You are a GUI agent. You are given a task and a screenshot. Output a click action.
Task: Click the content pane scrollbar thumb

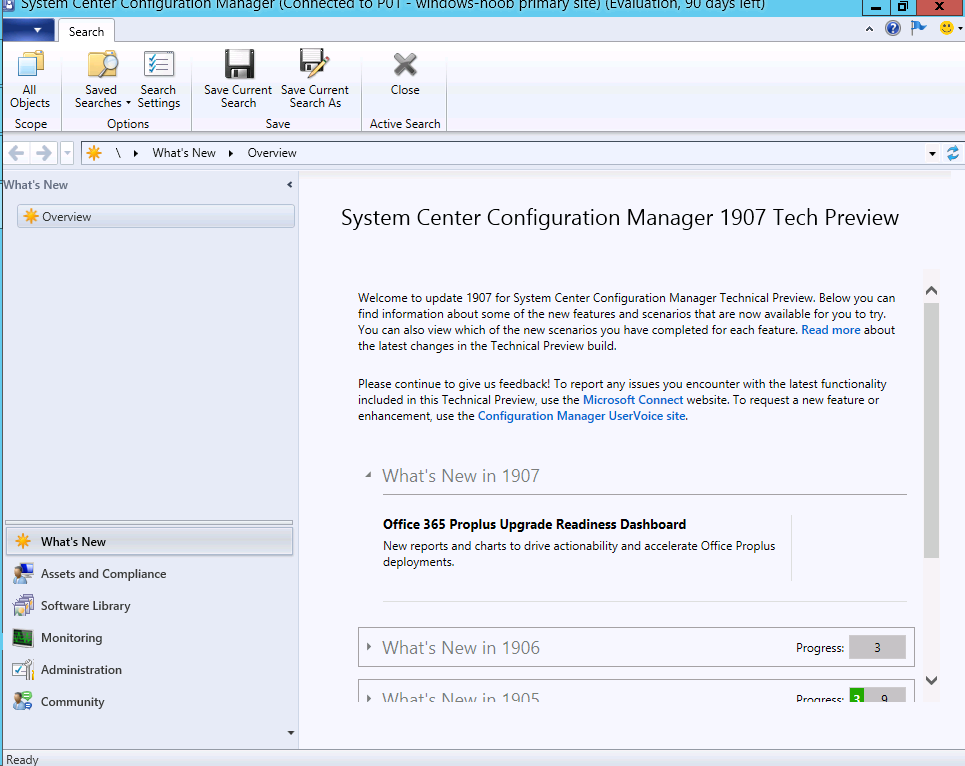tap(931, 431)
